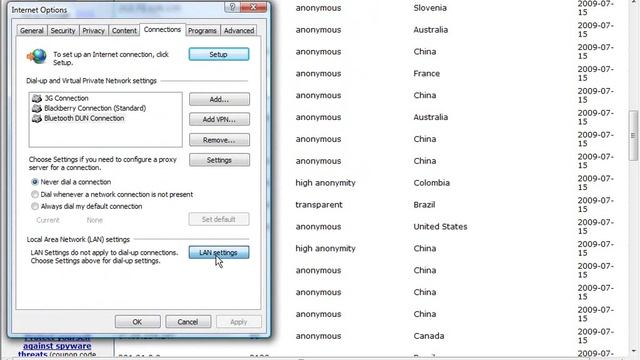The width and height of the screenshot is (640, 360).
Task: Click the disabled Set default button
Action: pos(219,219)
